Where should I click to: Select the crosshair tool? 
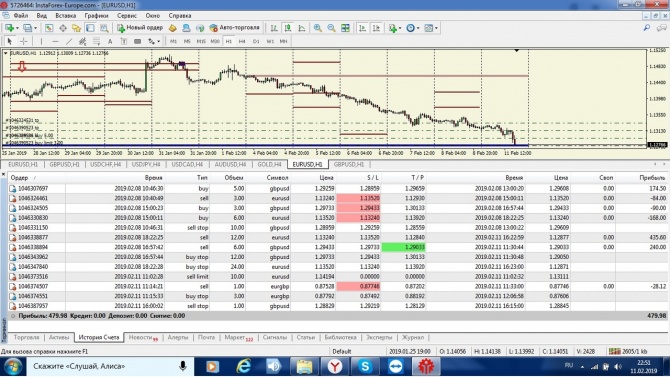coord(24,41)
